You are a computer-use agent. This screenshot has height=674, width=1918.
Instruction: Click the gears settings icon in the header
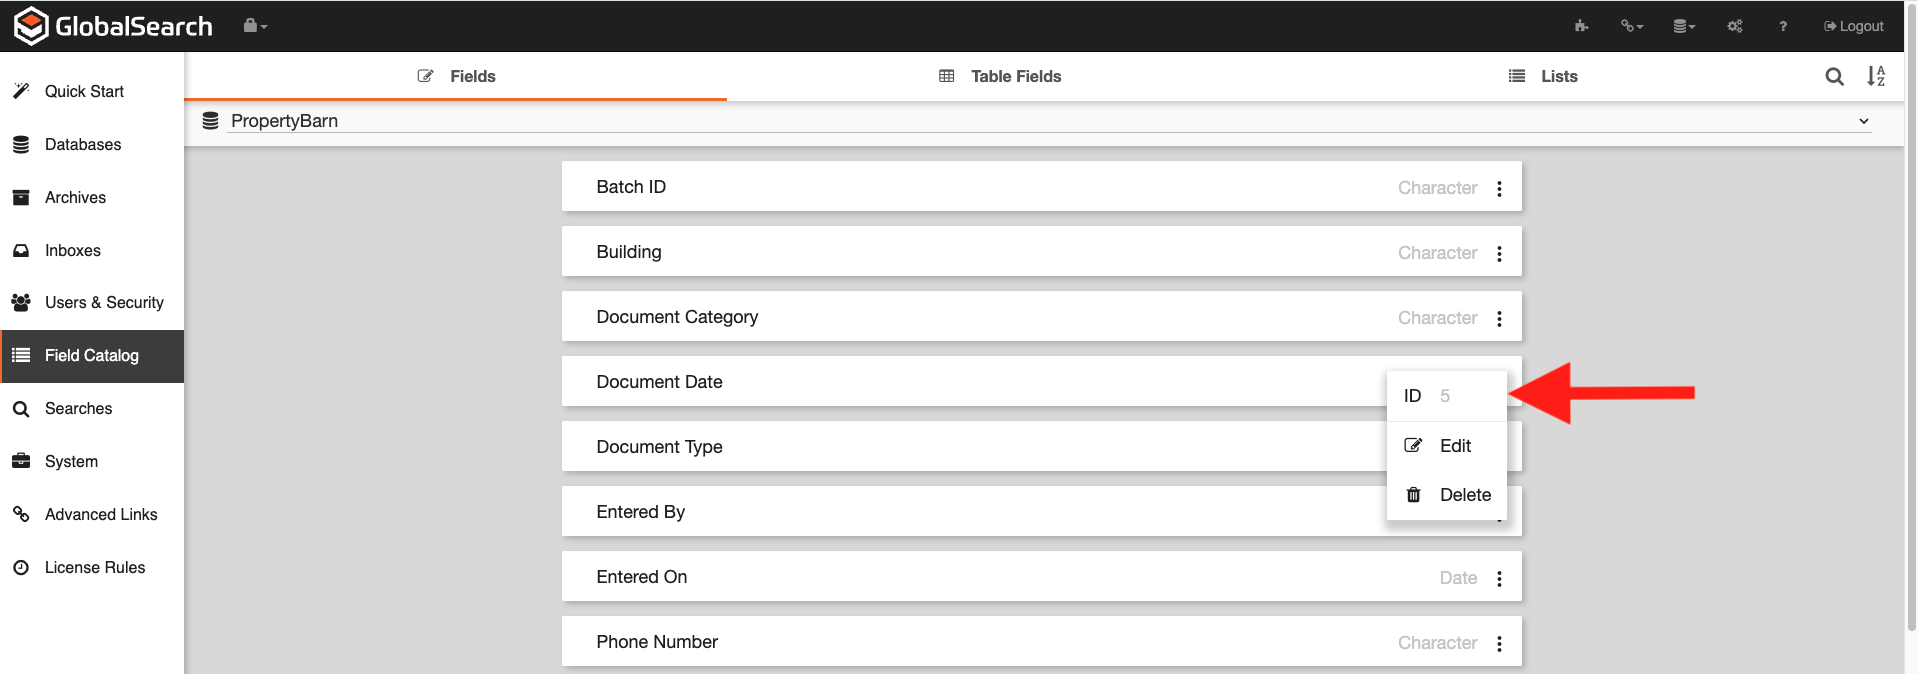tap(1735, 26)
